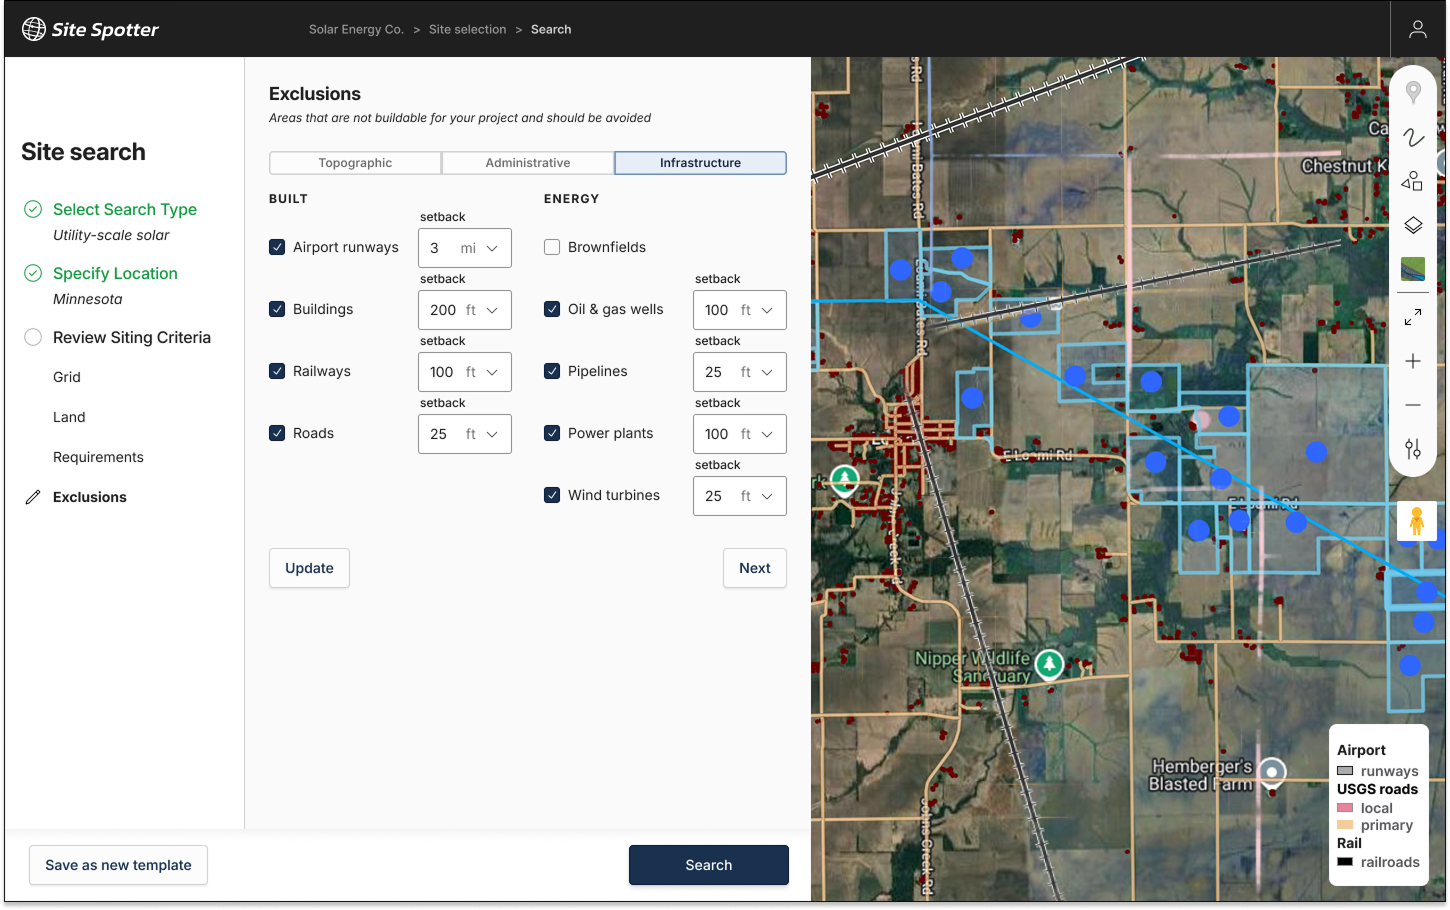1450x910 pixels.
Task: Uncheck Airport runways exclusion
Action: pos(277,247)
